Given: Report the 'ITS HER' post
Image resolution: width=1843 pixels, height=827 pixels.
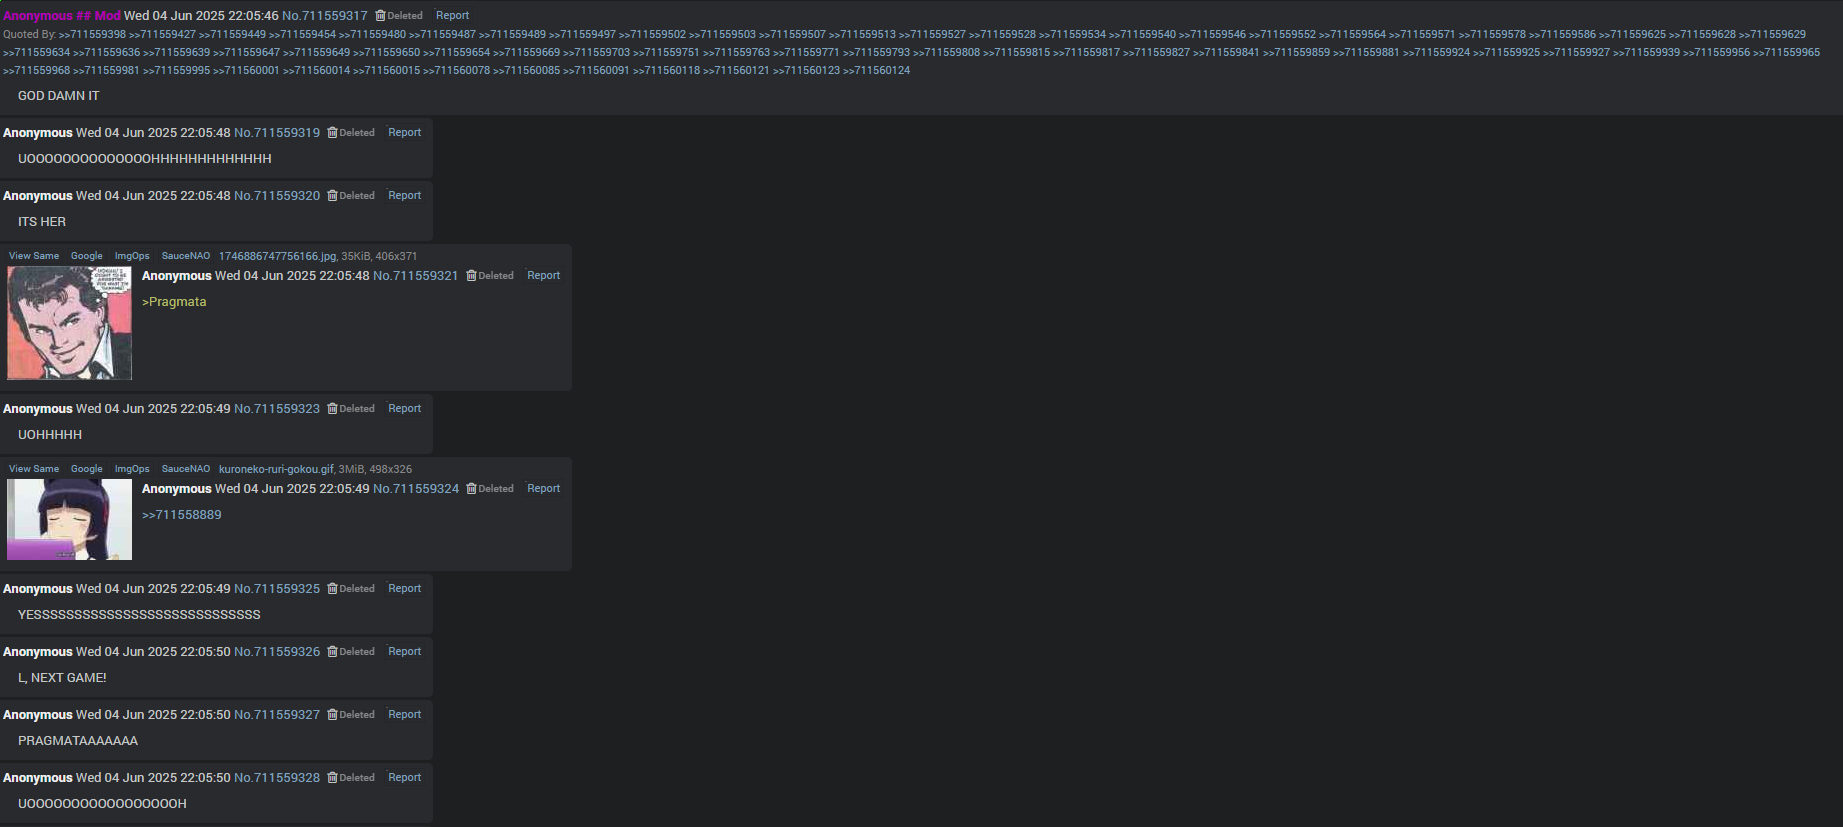Looking at the screenshot, I should click(404, 196).
